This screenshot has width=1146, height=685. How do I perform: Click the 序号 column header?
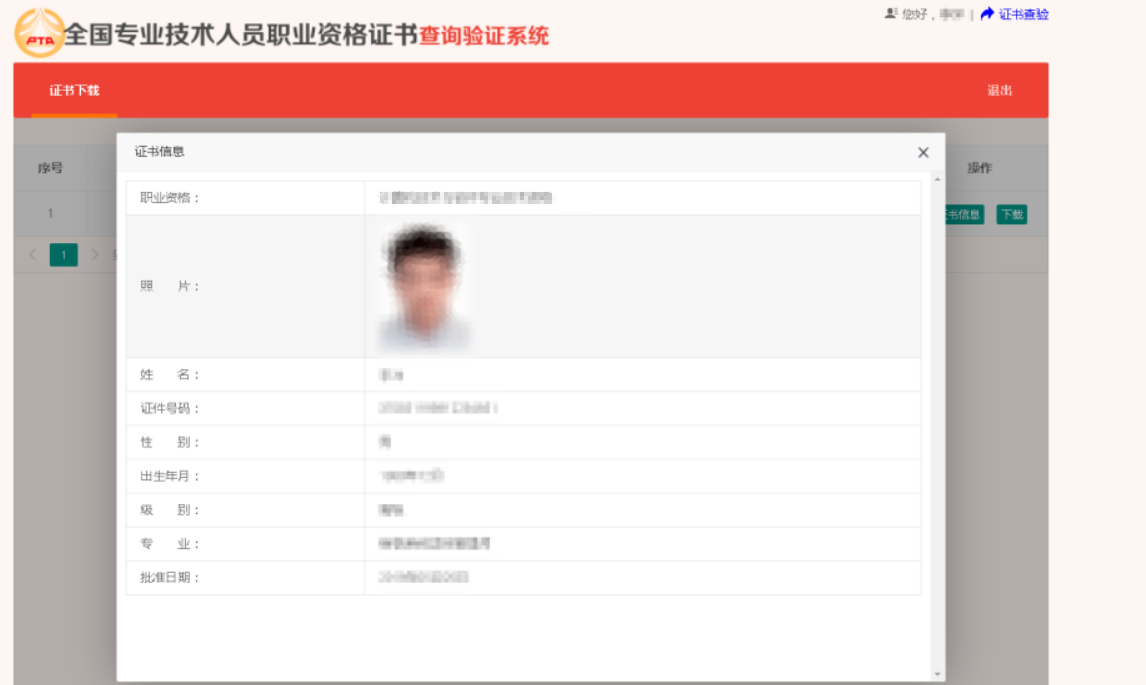tap(50, 168)
